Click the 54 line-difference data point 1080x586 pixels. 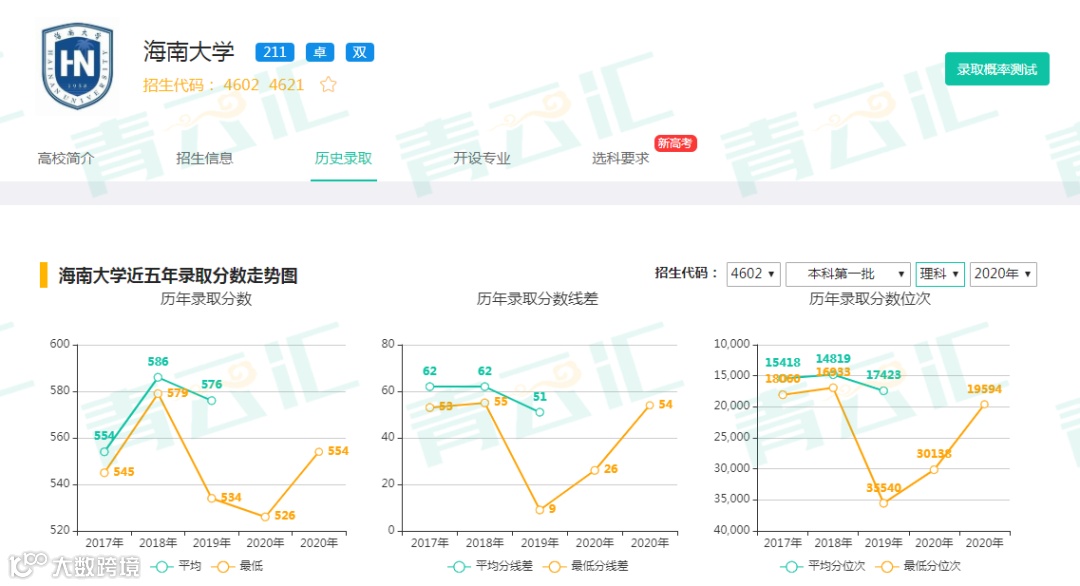650,406
